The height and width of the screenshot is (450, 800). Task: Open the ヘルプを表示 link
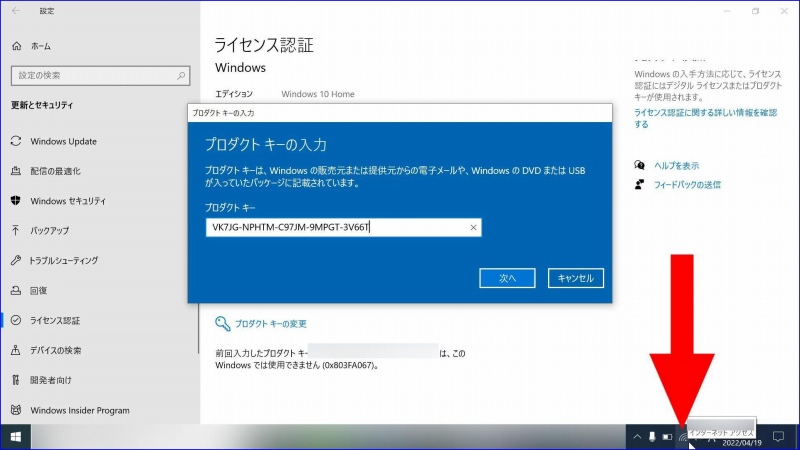[676, 165]
